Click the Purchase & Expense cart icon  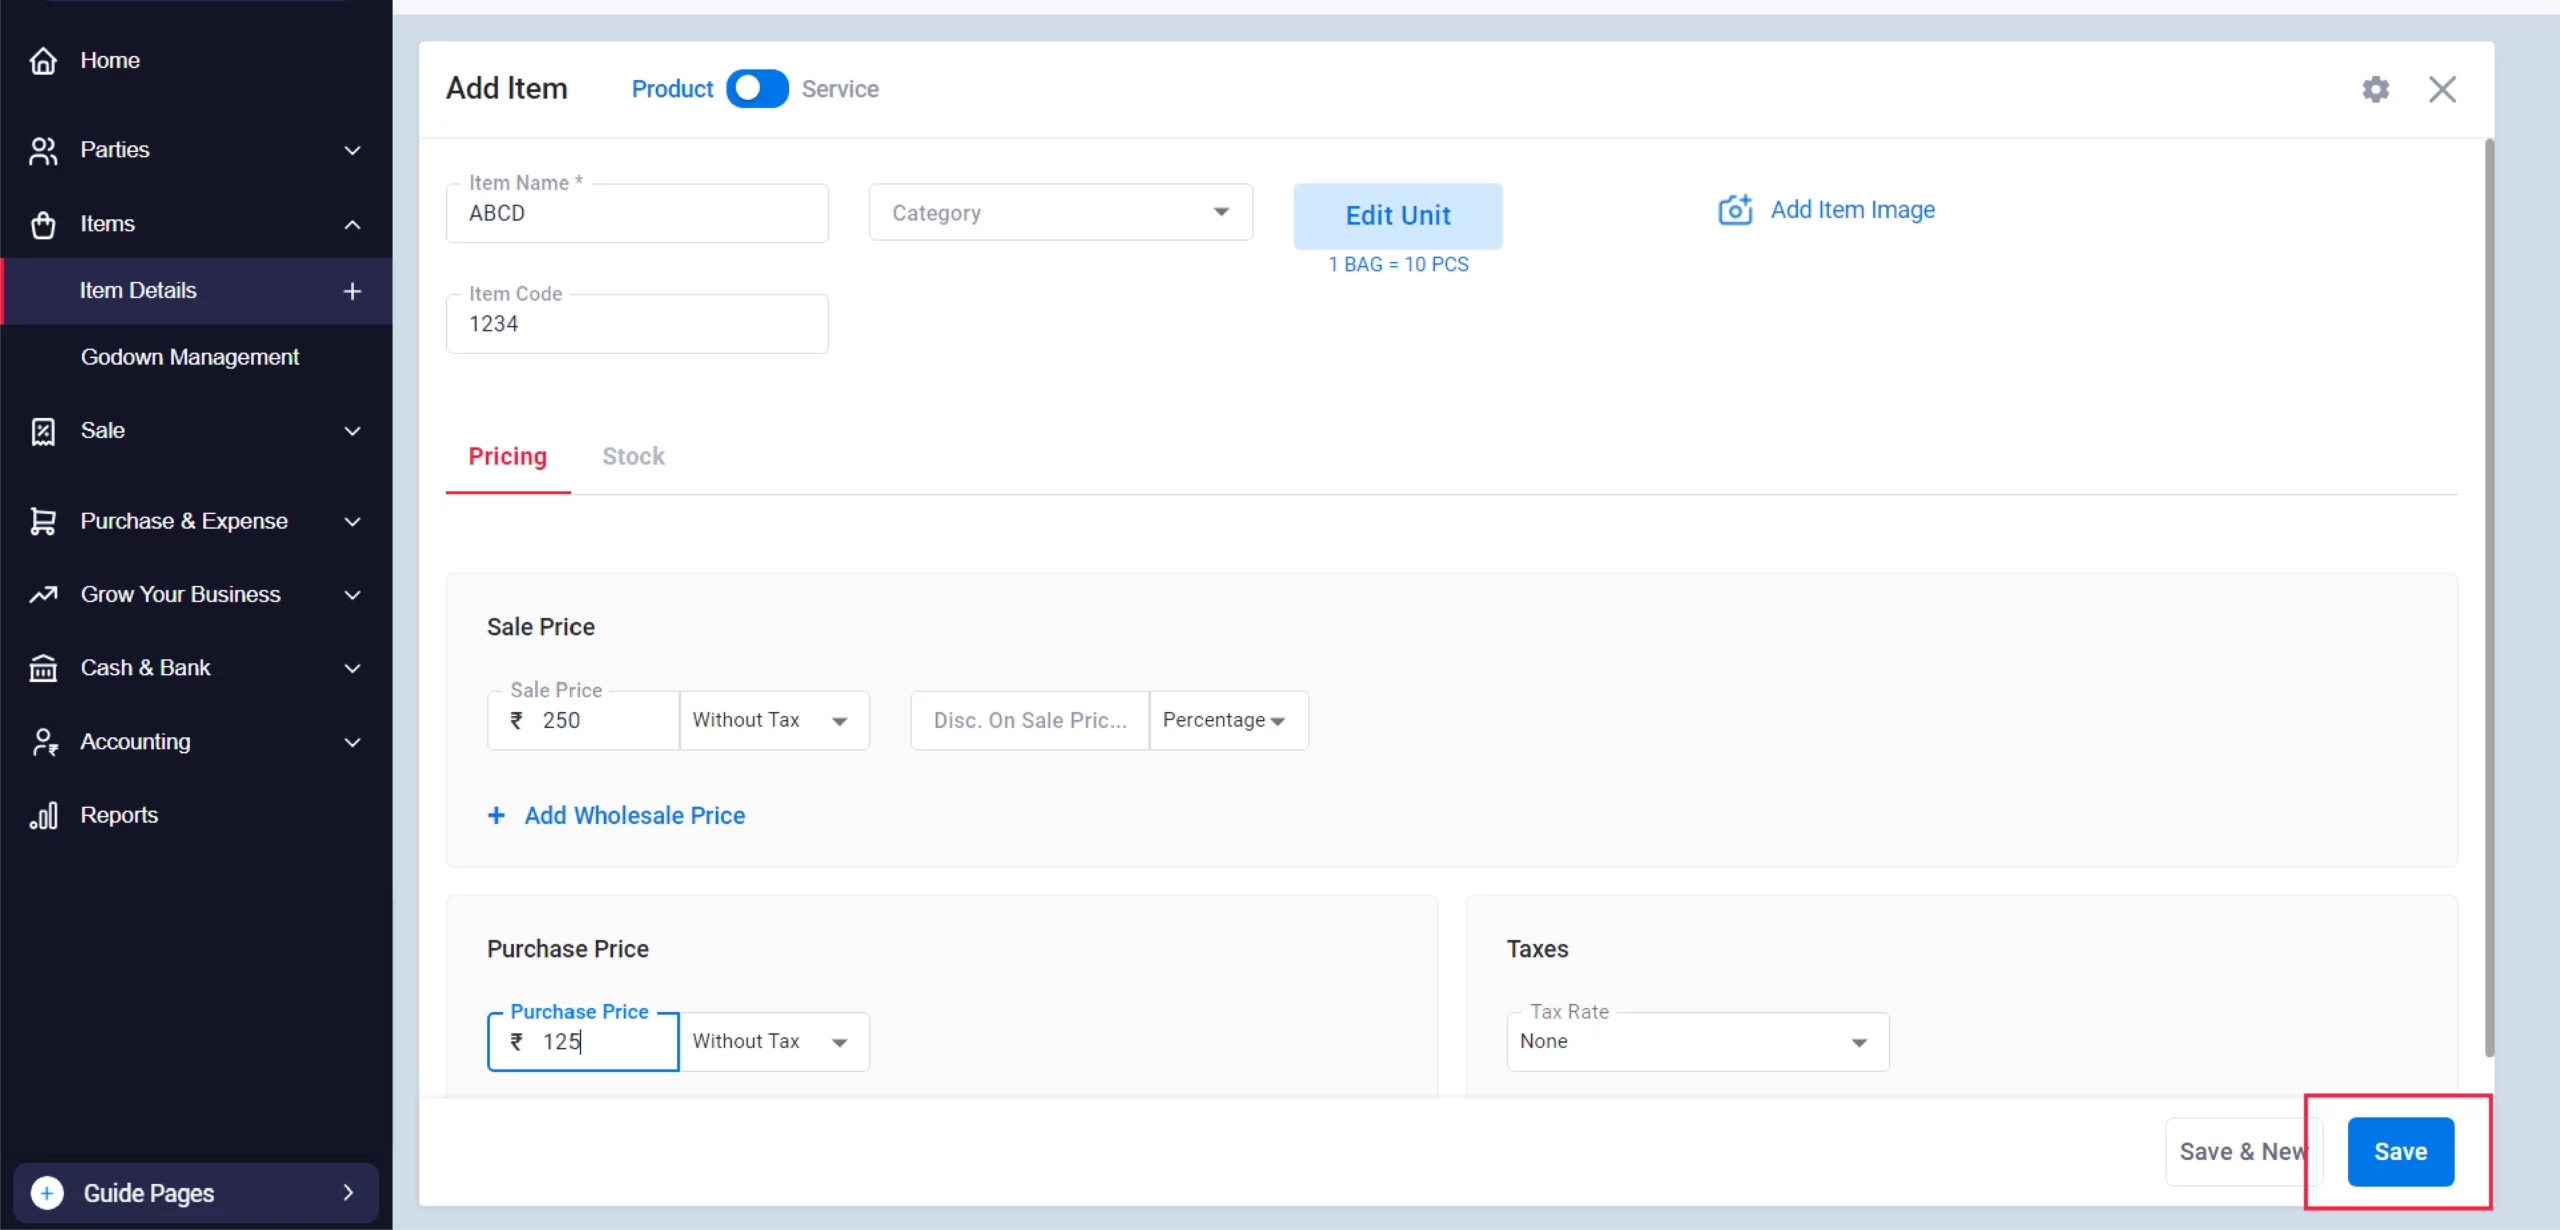pyautogui.click(x=43, y=521)
